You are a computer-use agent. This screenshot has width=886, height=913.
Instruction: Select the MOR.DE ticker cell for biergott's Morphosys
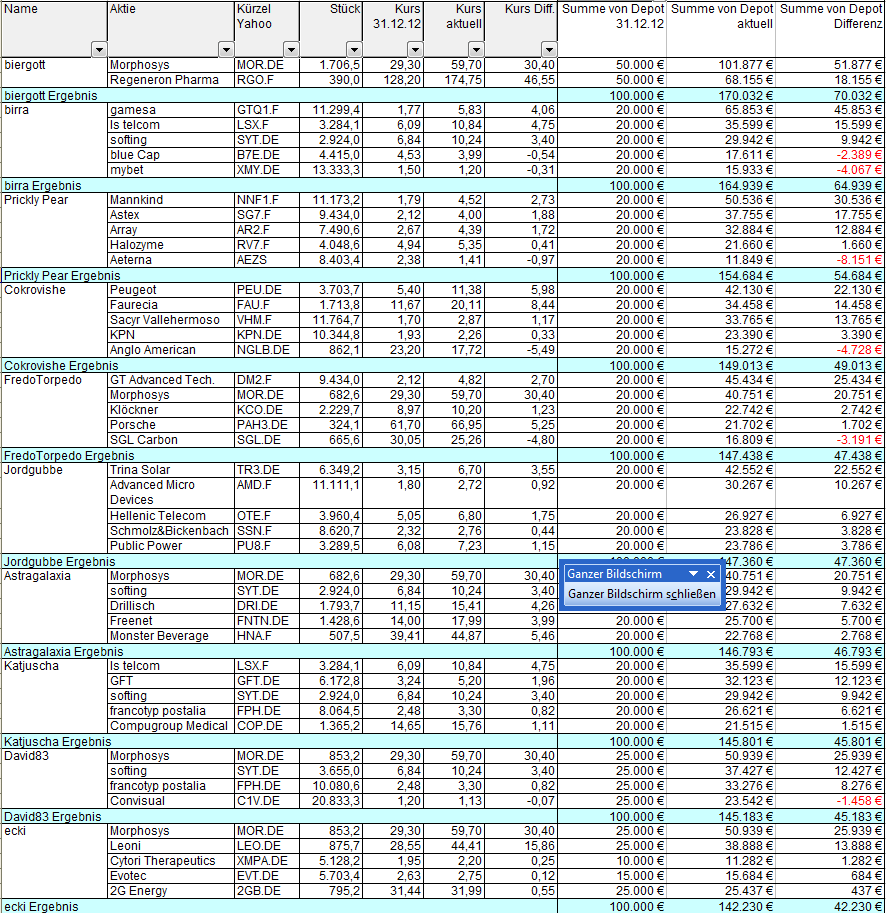(x=266, y=65)
